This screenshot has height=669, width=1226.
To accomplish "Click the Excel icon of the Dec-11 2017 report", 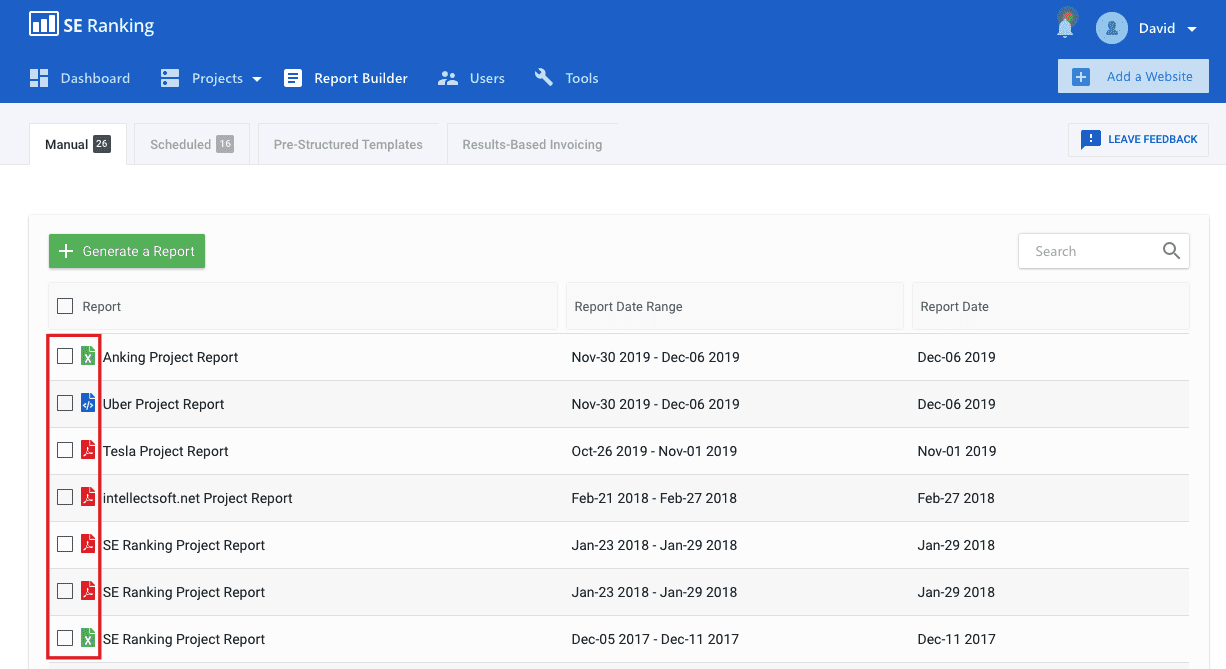I will [88, 638].
